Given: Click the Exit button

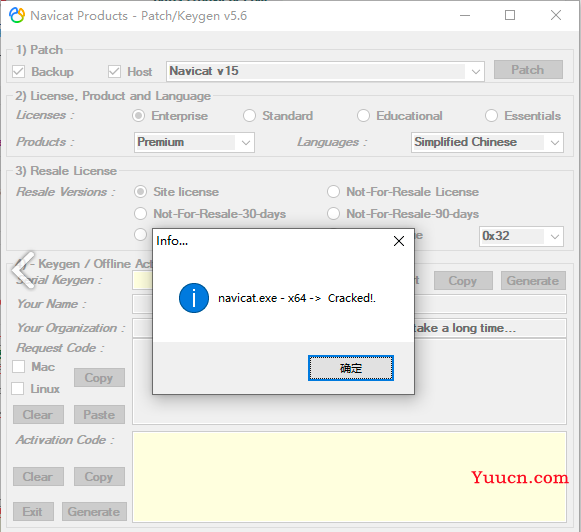Looking at the screenshot, I should tap(33, 512).
